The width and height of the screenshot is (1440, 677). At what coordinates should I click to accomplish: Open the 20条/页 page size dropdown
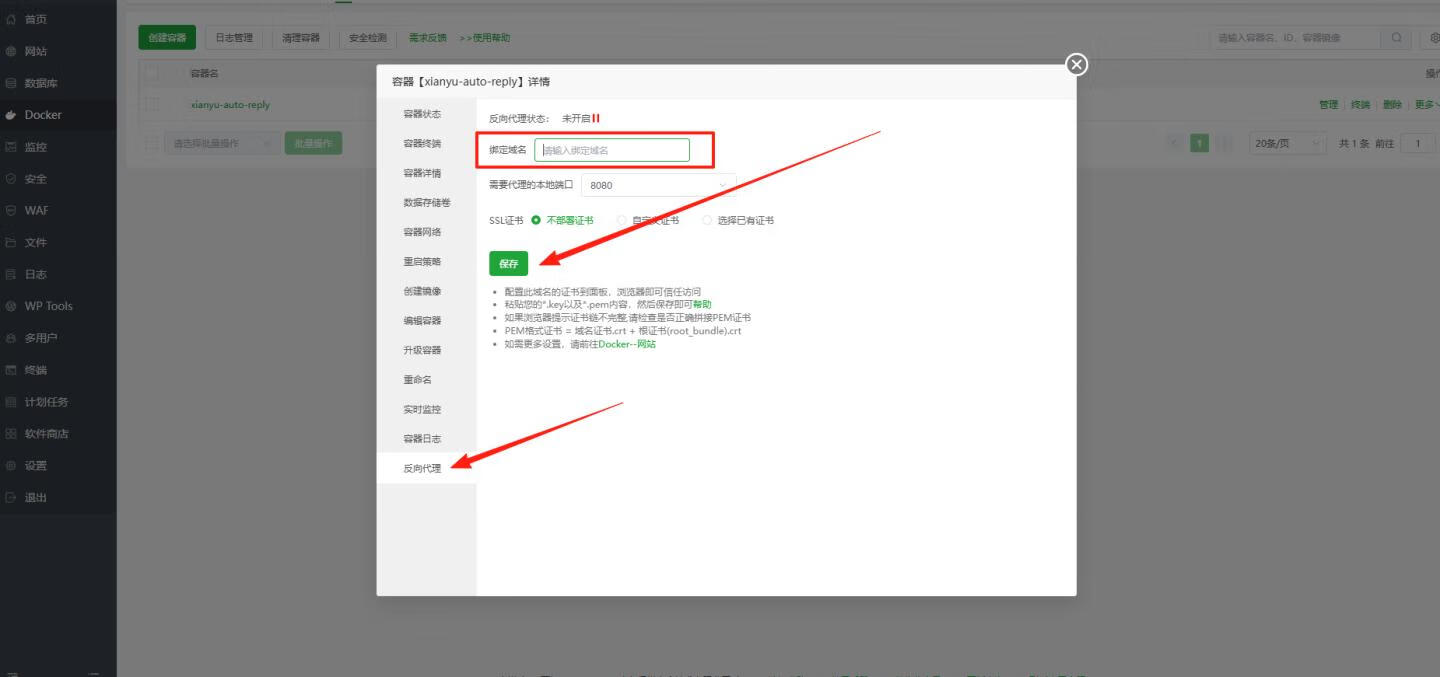coord(1286,143)
